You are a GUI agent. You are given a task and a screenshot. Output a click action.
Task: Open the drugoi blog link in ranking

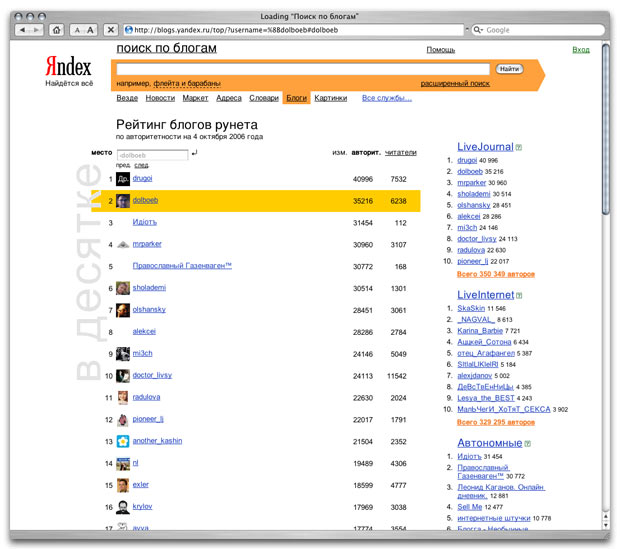click(x=144, y=179)
